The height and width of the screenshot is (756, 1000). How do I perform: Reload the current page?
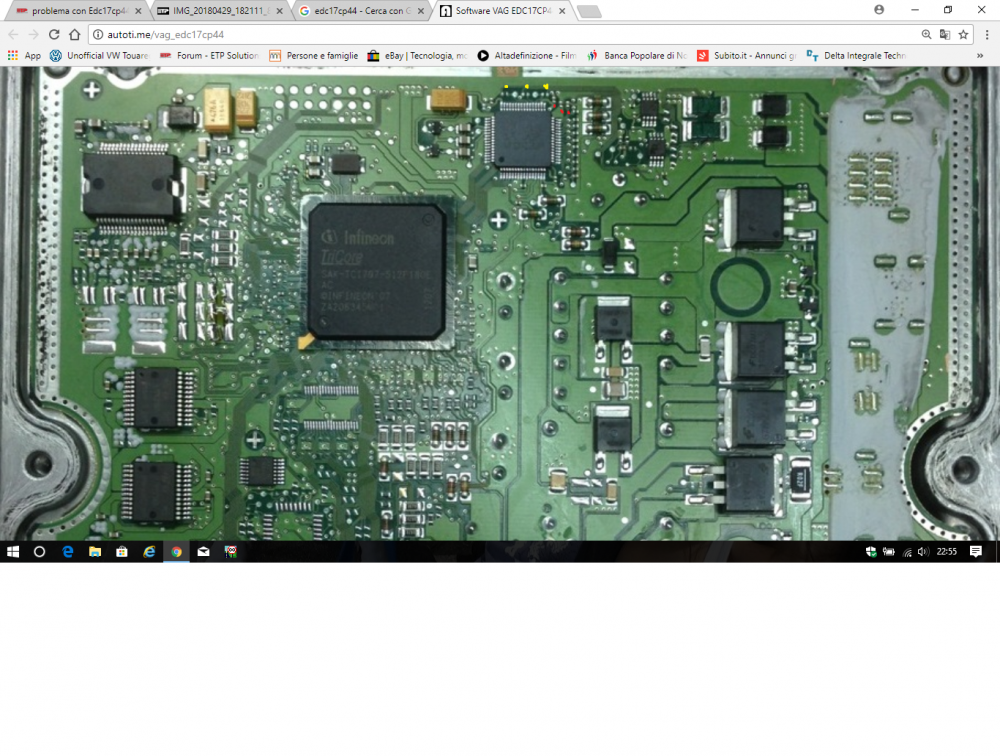point(54,34)
